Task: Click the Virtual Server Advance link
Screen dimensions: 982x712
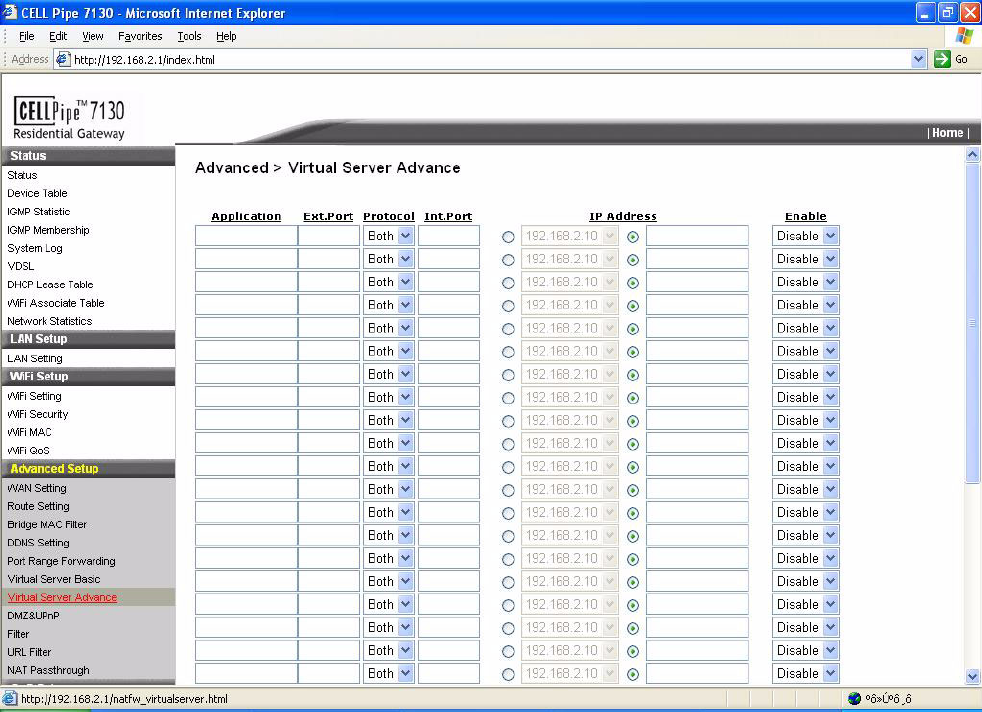Action: (x=62, y=597)
